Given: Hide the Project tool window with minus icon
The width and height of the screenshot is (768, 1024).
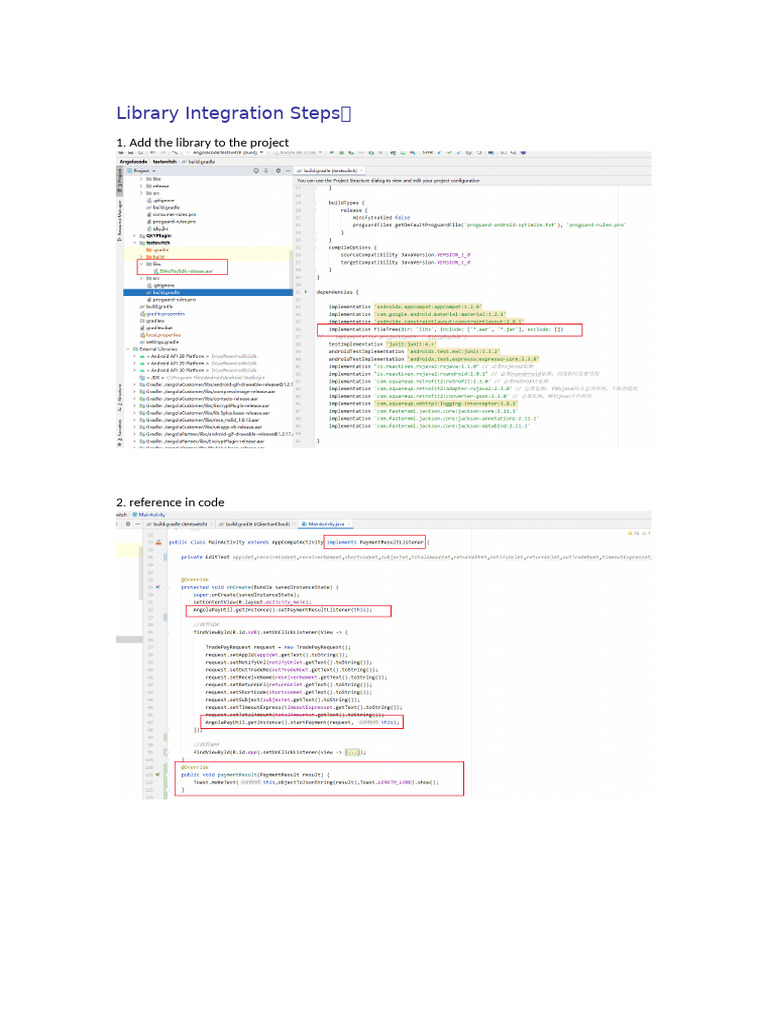Looking at the screenshot, I should click(287, 170).
